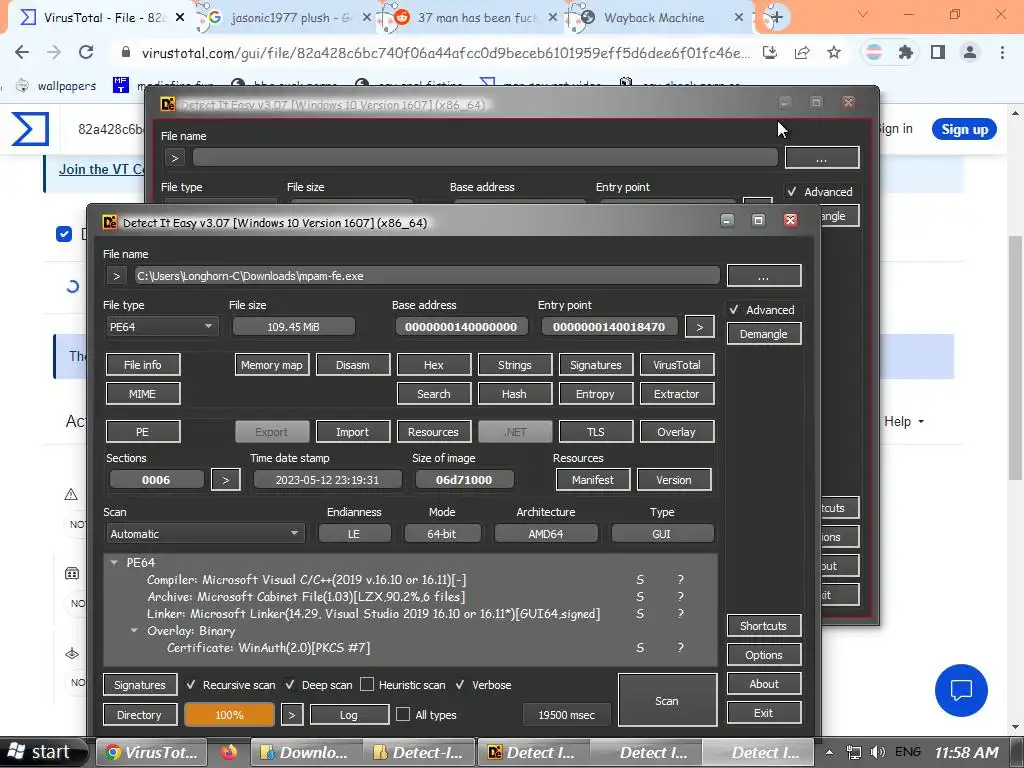Viewport: 1024px width, 768px height.
Task: Click the browser forward arrow
Action: [54, 52]
